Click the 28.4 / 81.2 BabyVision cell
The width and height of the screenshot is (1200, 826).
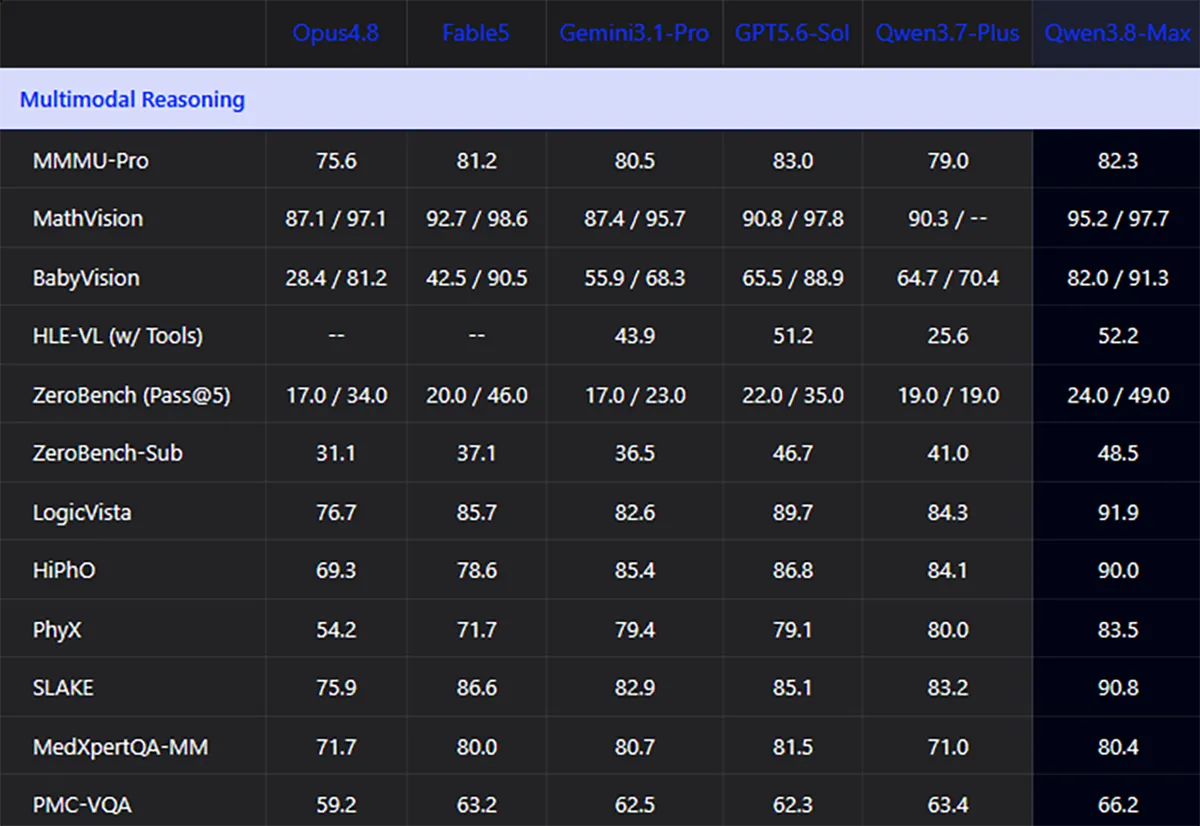pyautogui.click(x=336, y=277)
